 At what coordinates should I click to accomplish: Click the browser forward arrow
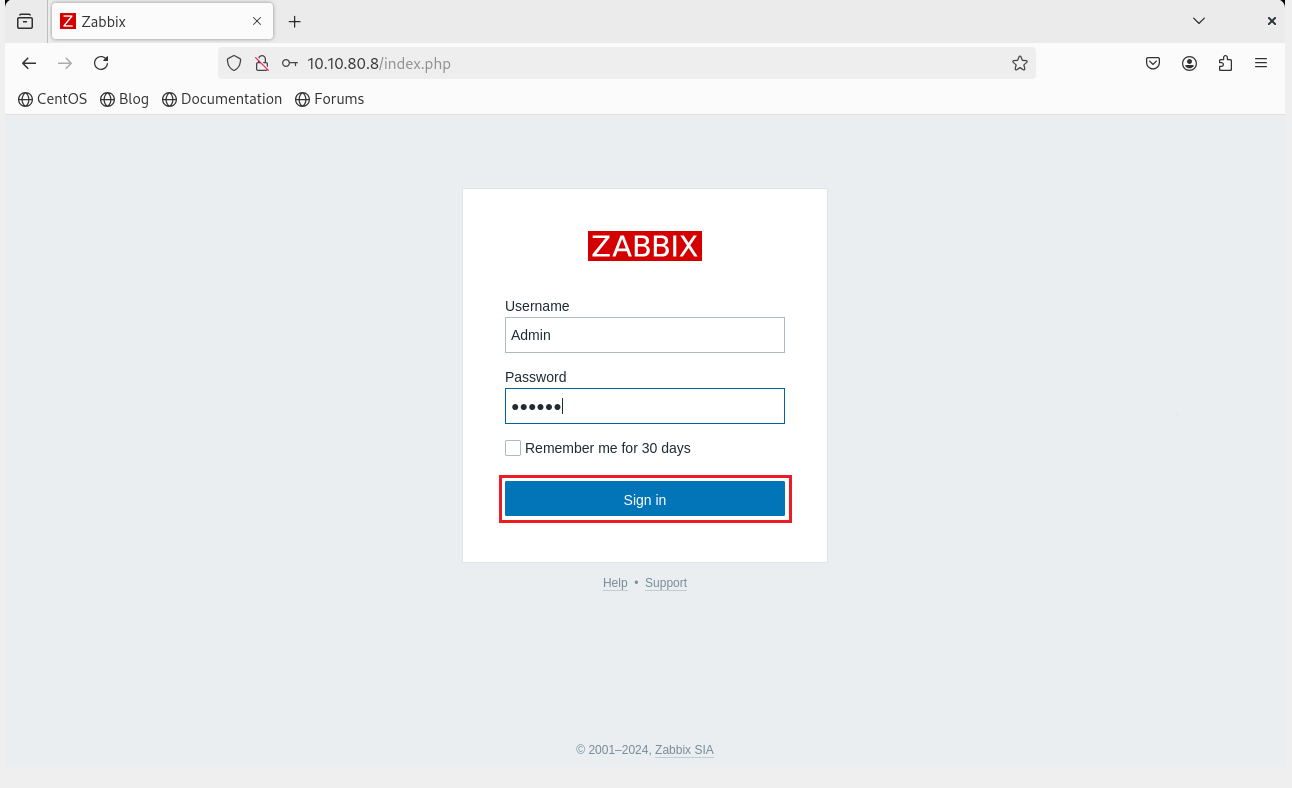(65, 63)
